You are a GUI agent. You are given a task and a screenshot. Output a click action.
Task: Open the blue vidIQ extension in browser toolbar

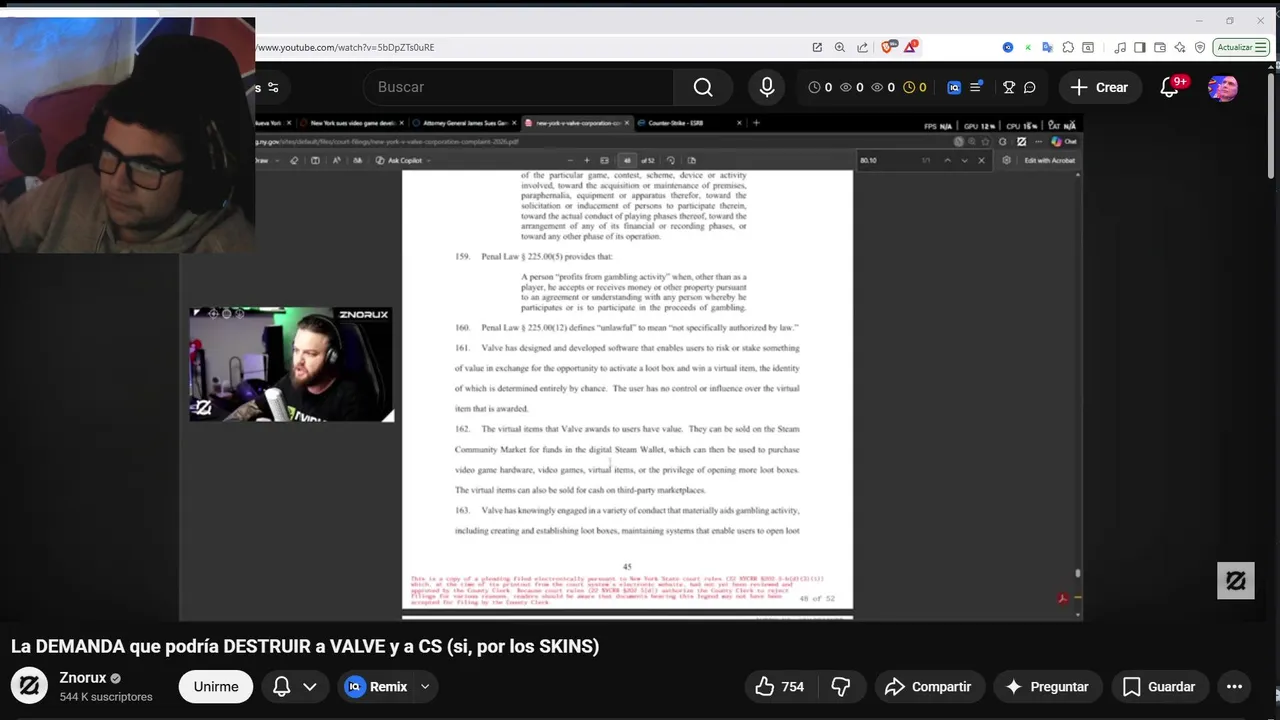[1008, 47]
